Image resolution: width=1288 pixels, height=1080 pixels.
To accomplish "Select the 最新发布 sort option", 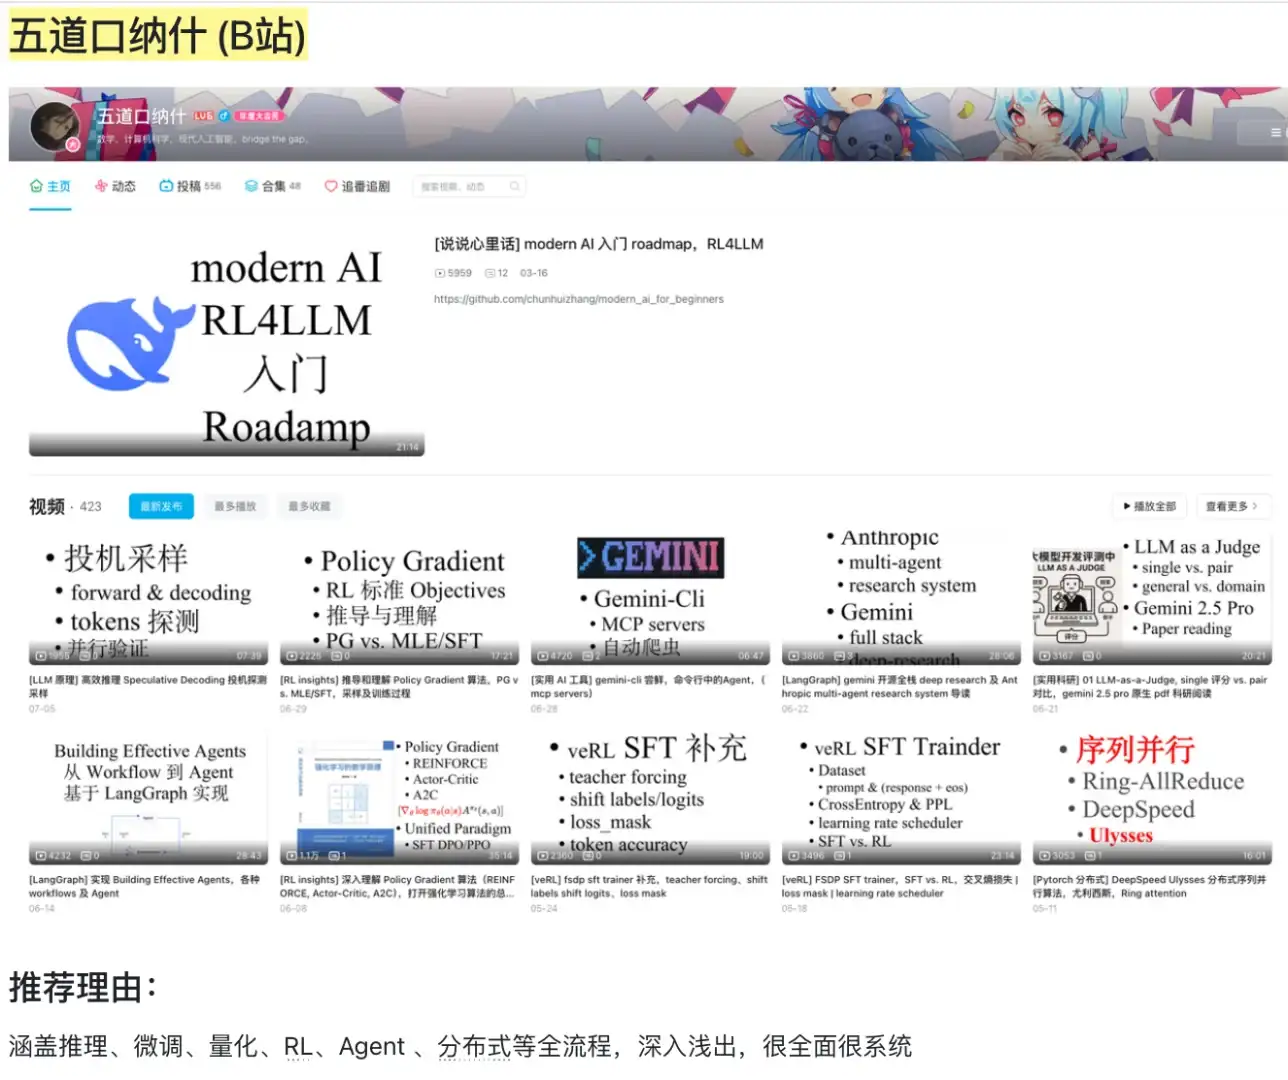I will 160,506.
